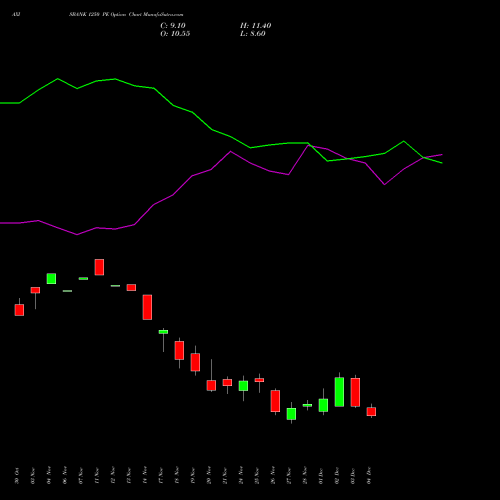Click the high value H: 11.40
The height and width of the screenshot is (500, 500).
[x=255, y=26]
